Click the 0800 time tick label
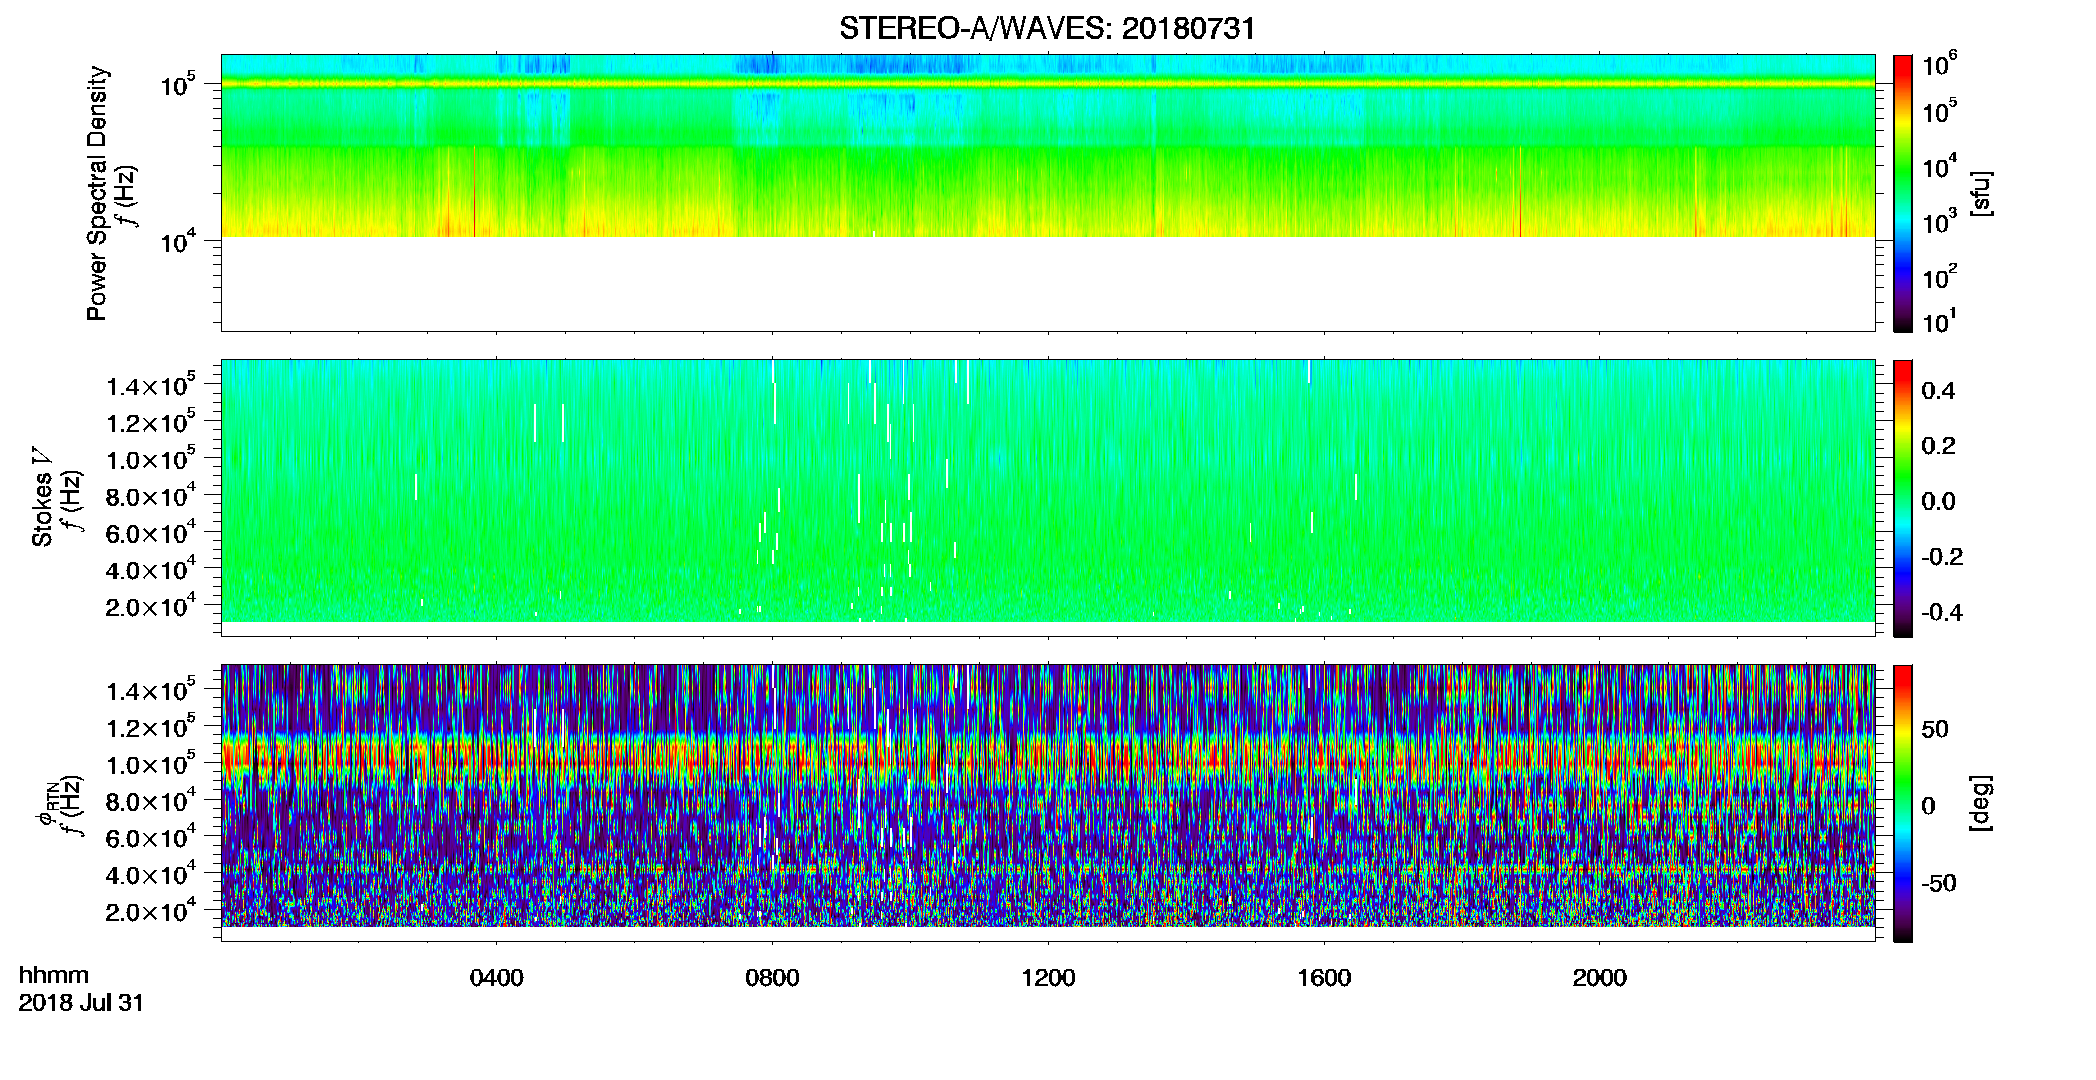 point(772,978)
